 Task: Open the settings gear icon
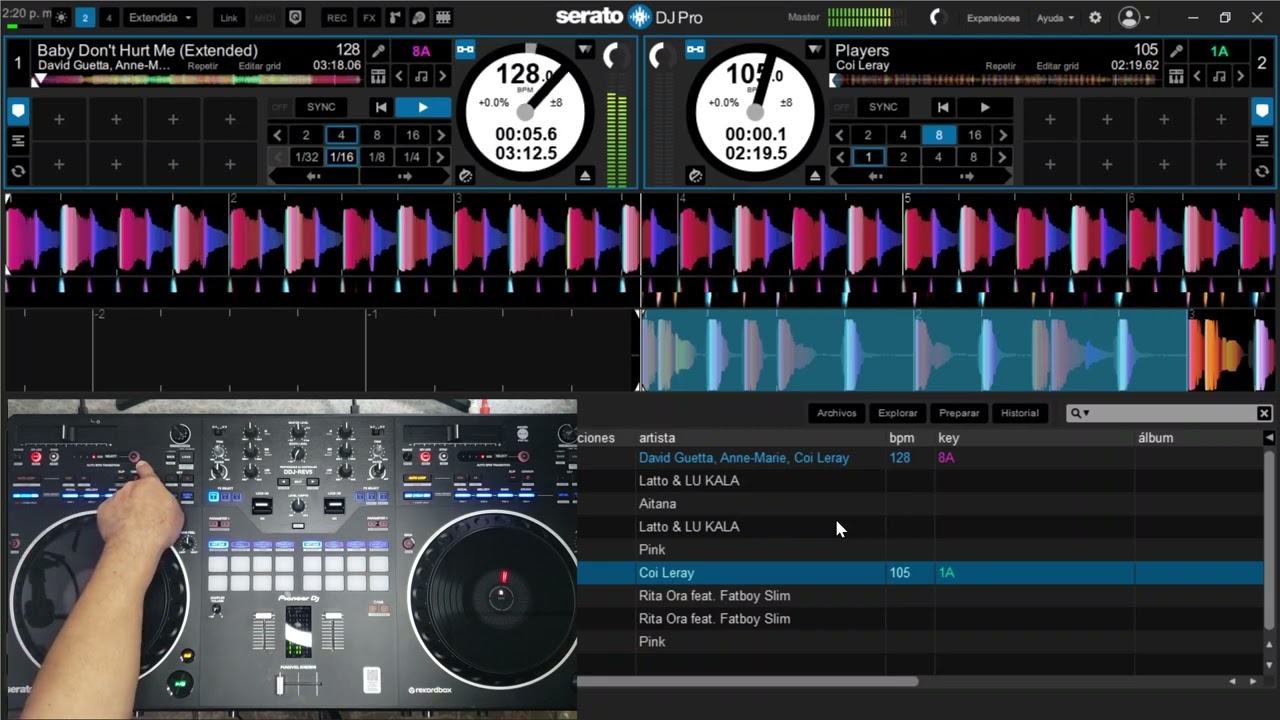coord(1095,18)
